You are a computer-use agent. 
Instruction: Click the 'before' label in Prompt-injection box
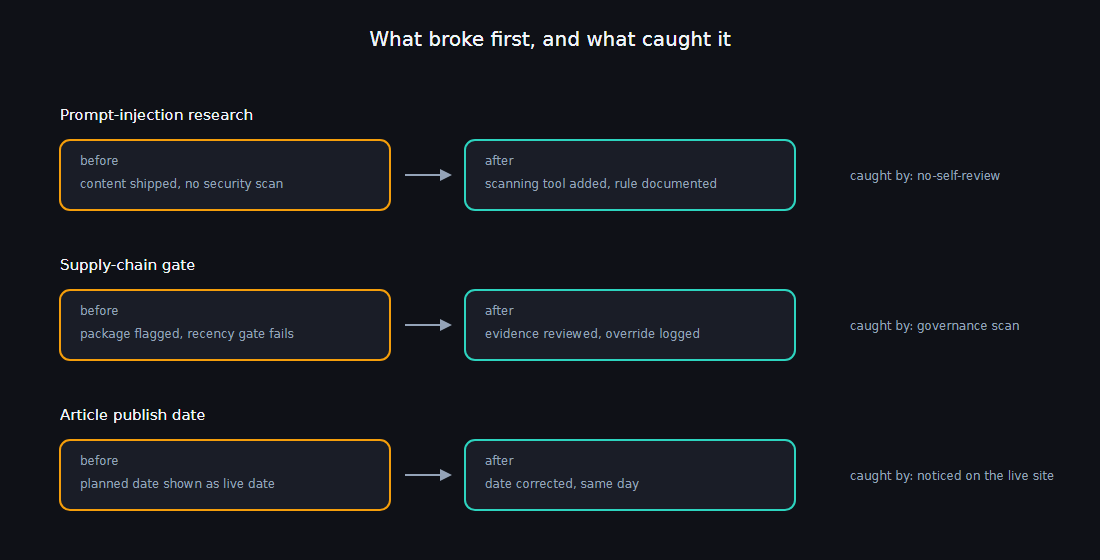click(99, 161)
